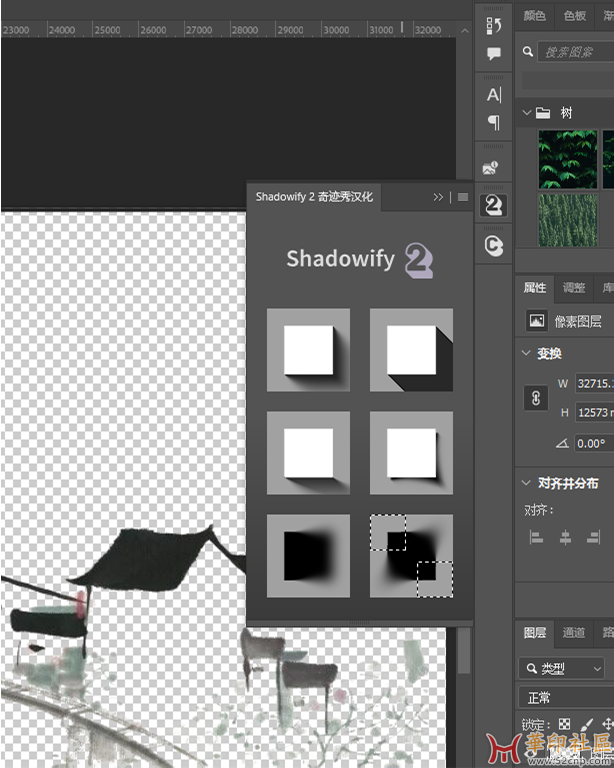Click the H height value field
The height and width of the screenshot is (768, 614).
(594, 413)
